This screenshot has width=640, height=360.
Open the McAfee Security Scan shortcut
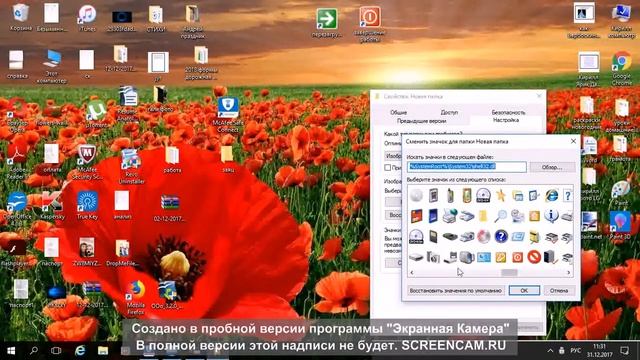(87, 162)
